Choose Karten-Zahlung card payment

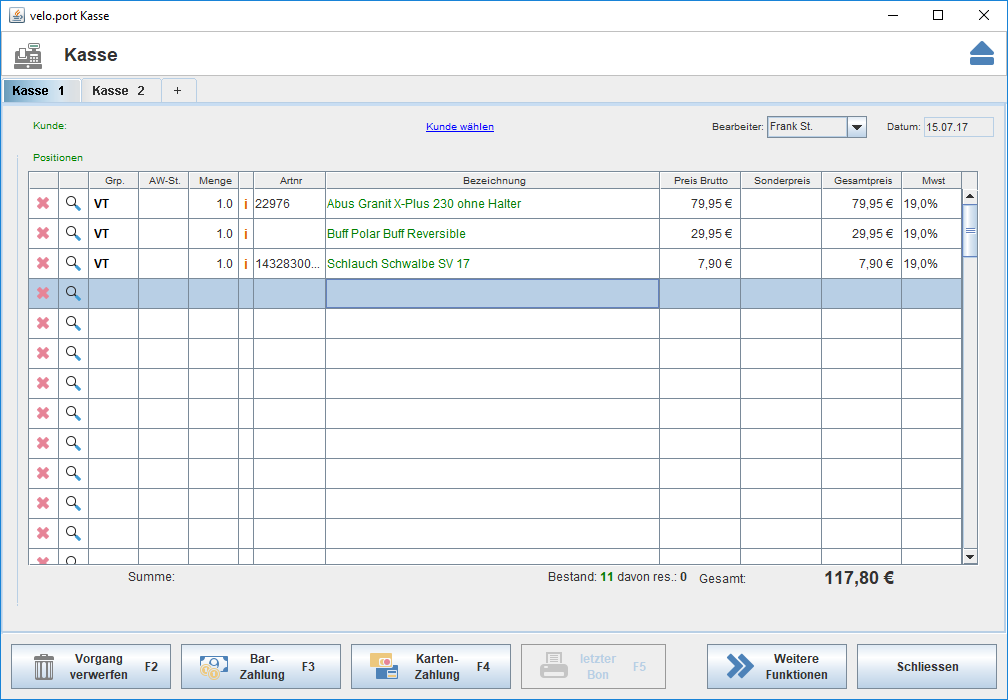coord(431,666)
